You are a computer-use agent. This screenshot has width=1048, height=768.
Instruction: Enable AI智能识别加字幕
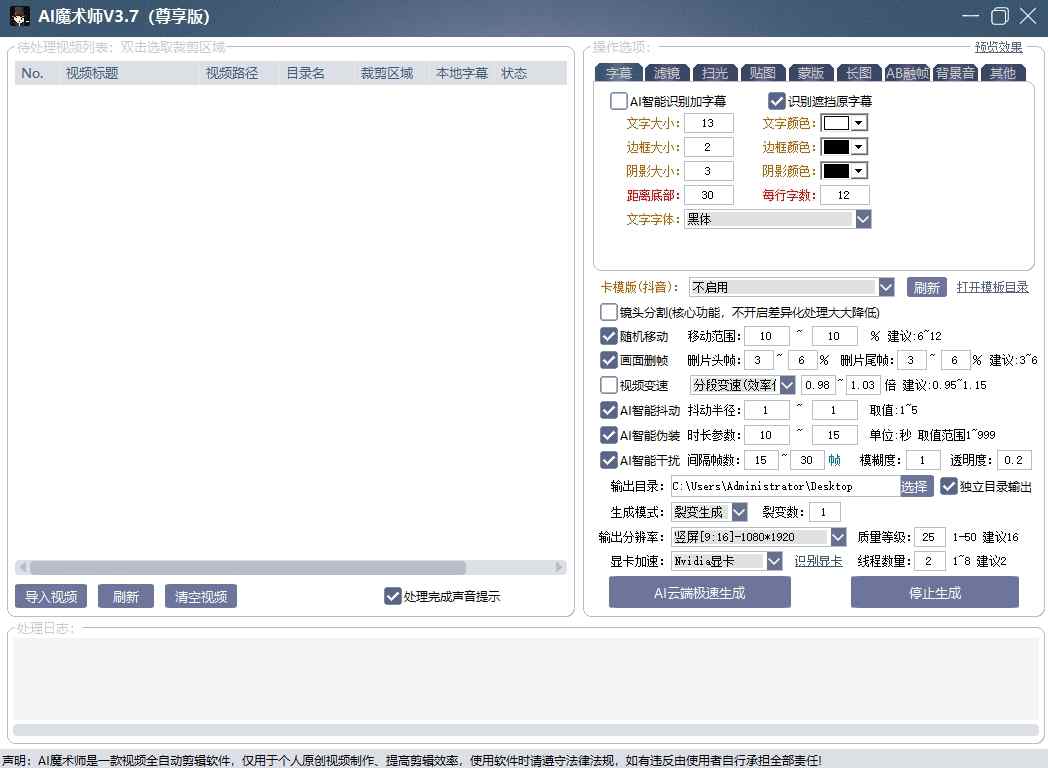(617, 100)
